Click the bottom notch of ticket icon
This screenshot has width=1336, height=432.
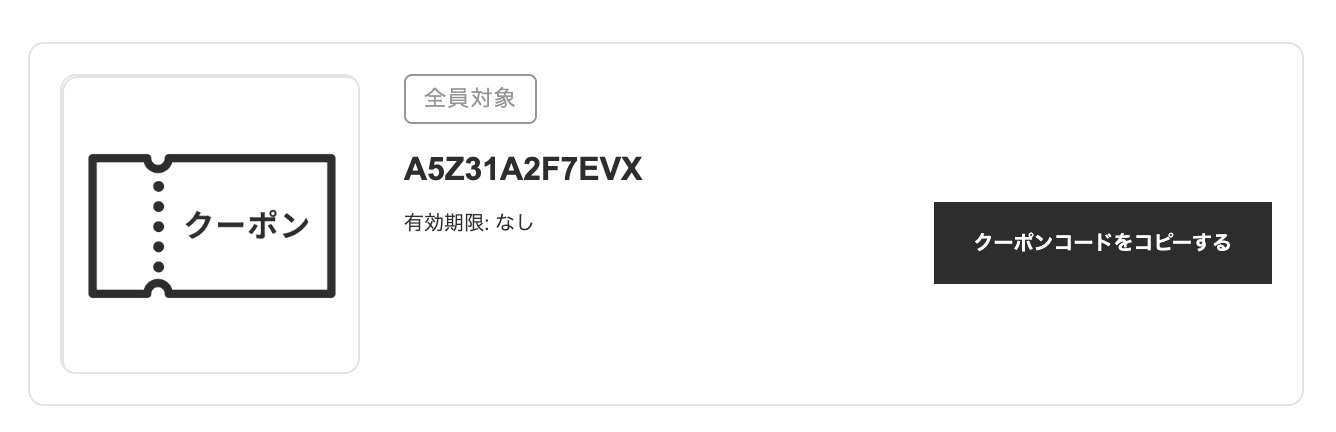click(x=158, y=289)
